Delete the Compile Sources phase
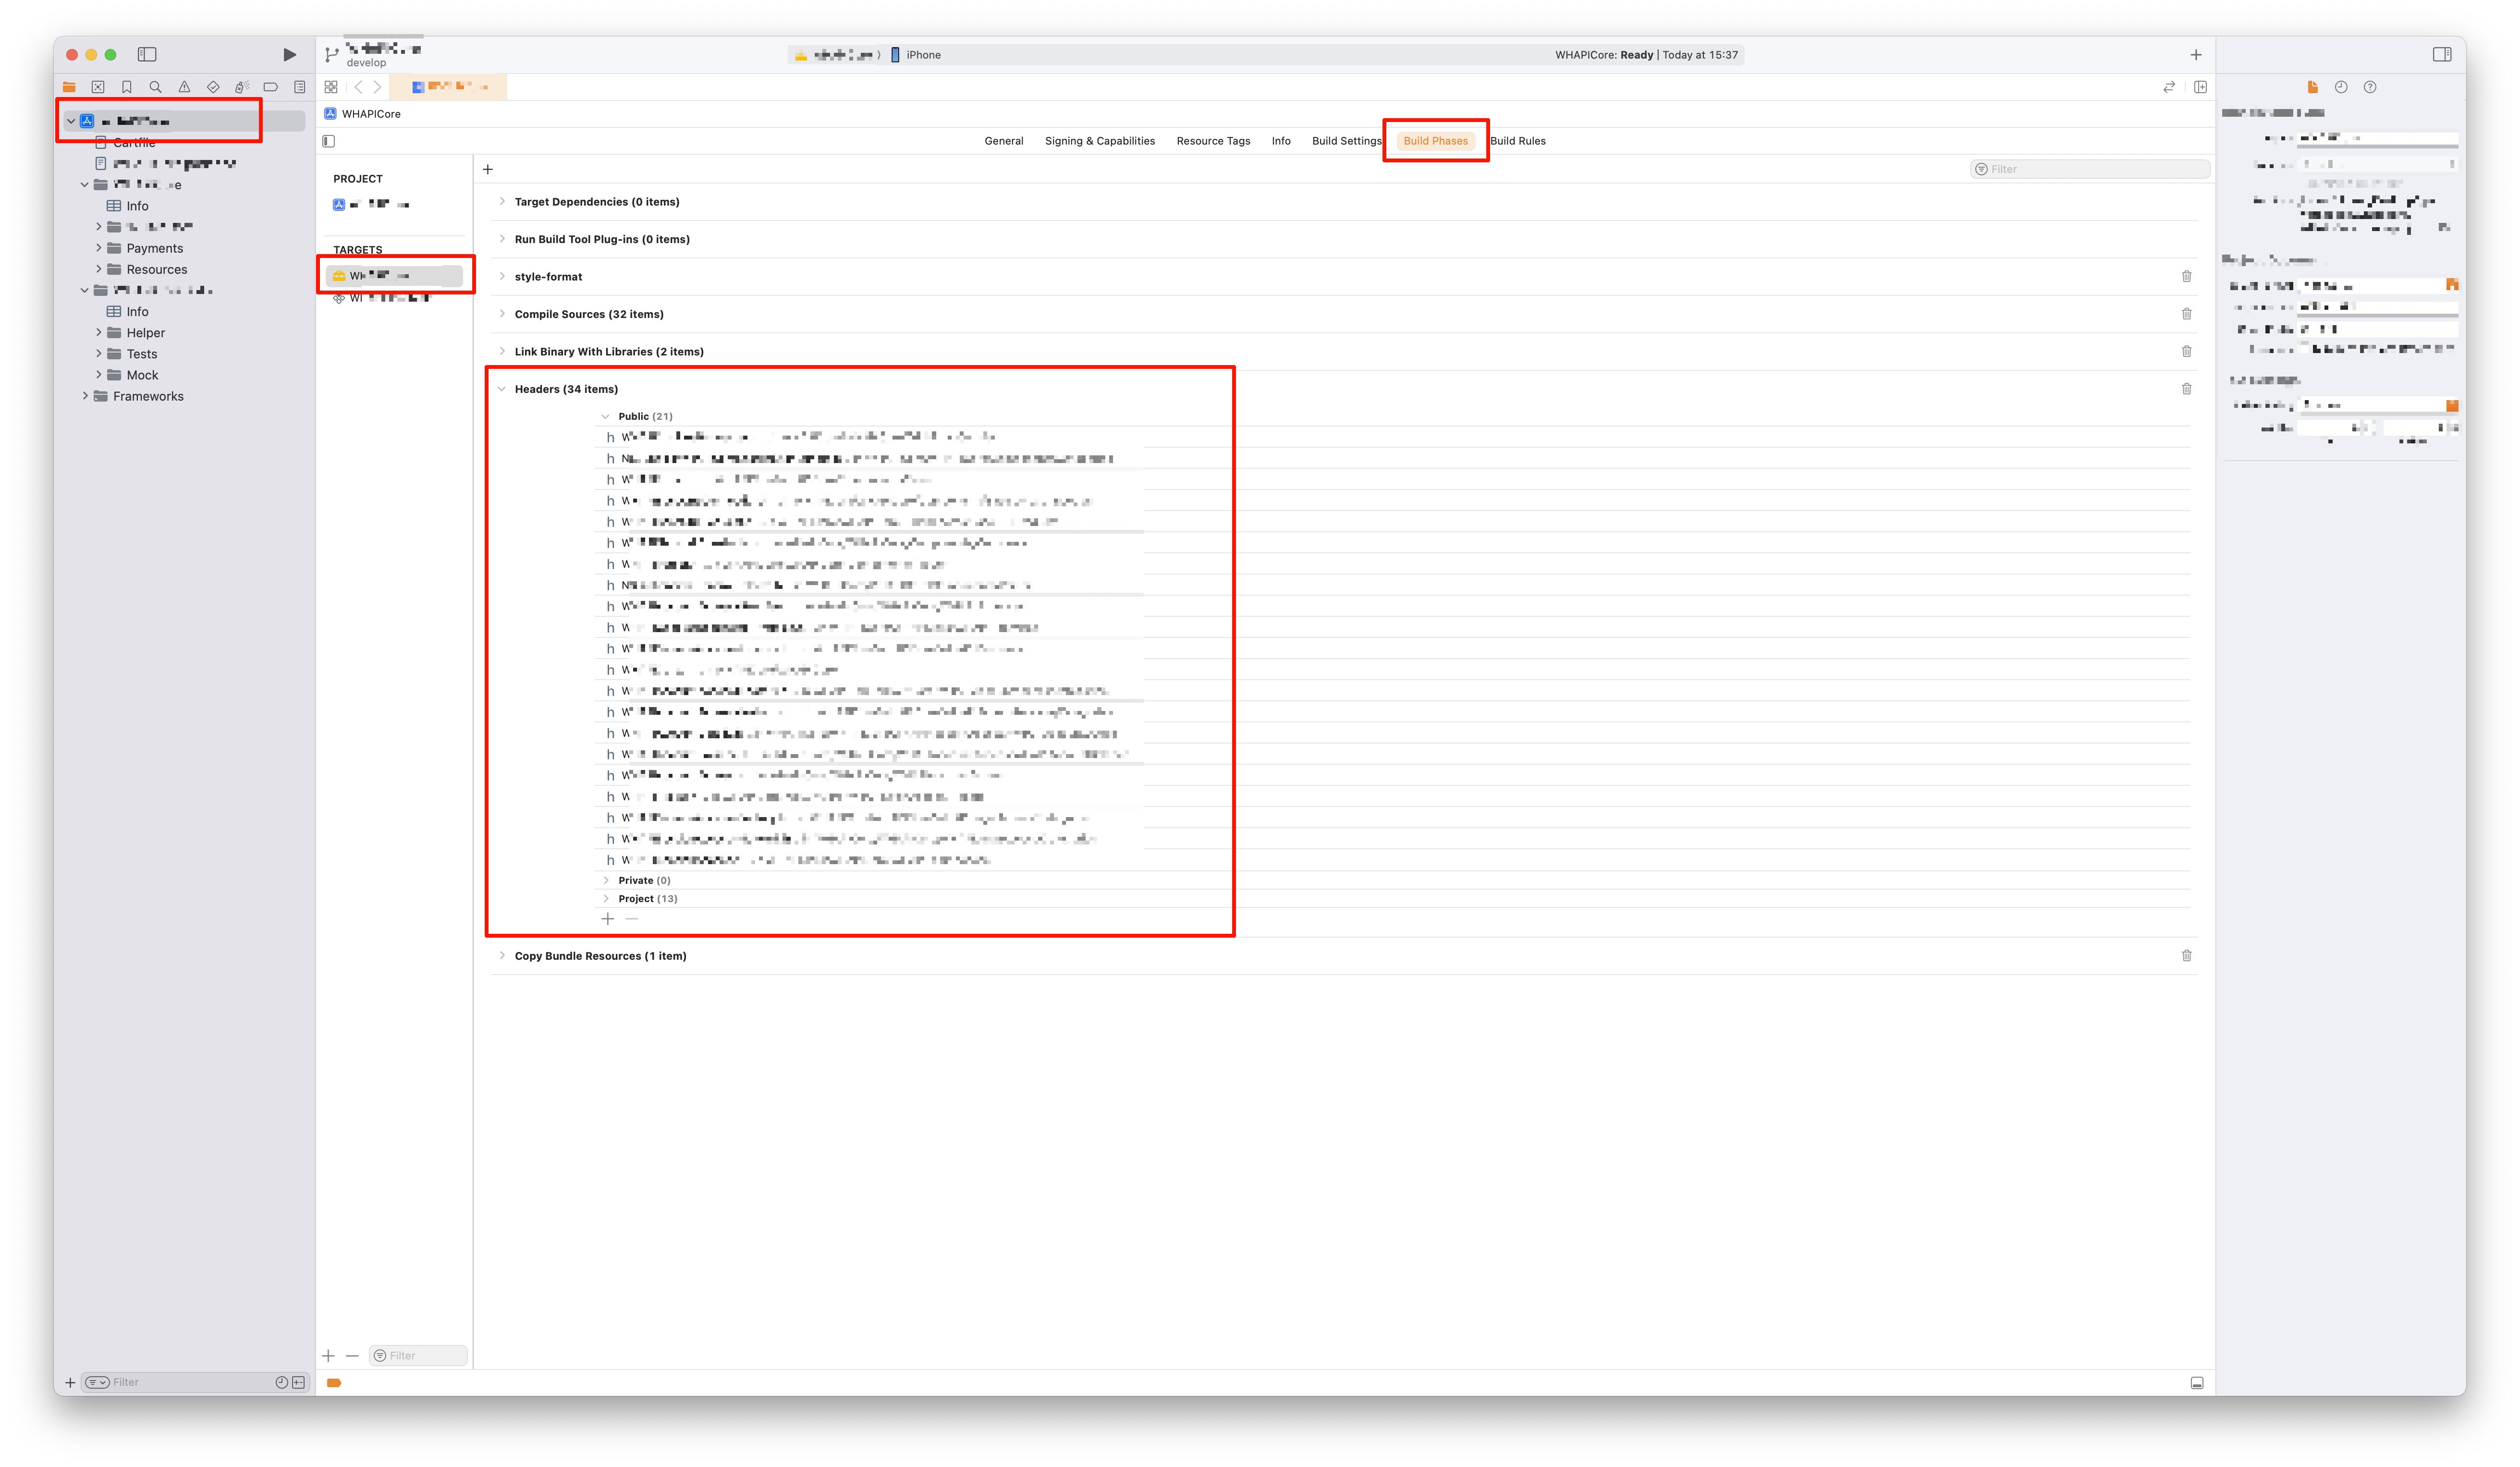 (x=2186, y=314)
